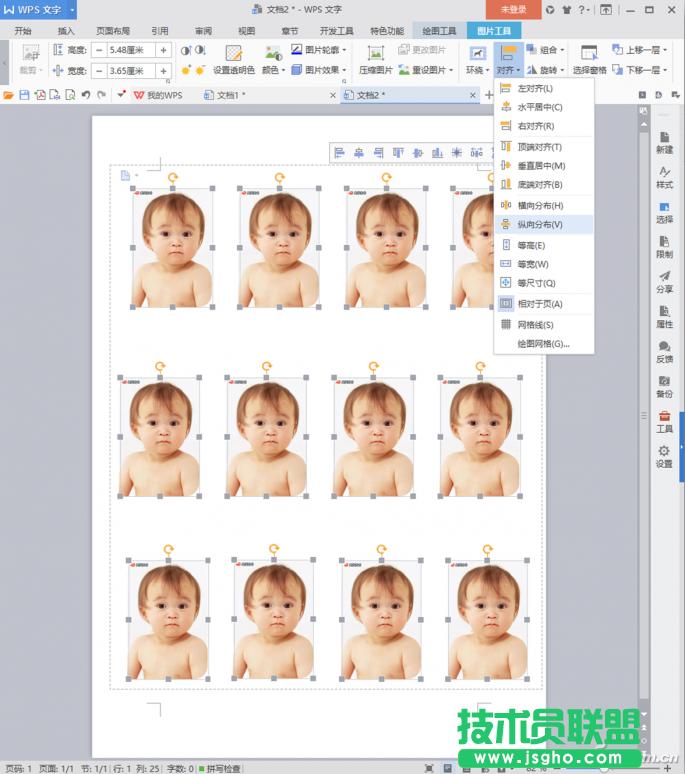The image size is (685, 774).
Task: Toggle 网格线(S) gridlines display
Action: point(534,325)
